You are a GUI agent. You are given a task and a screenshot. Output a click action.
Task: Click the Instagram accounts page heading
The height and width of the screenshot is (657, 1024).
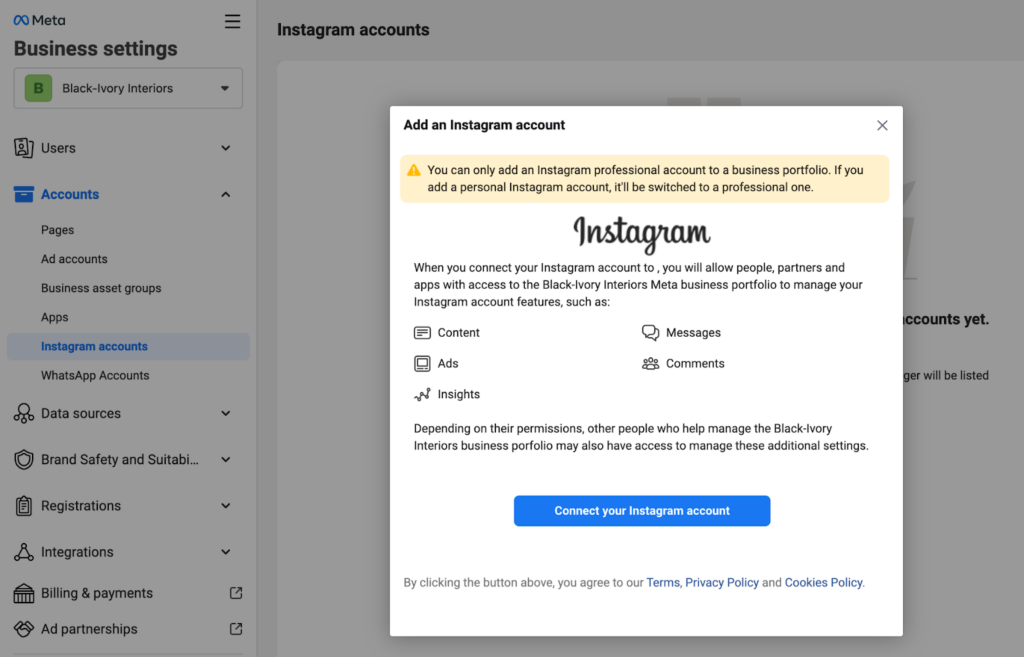pyautogui.click(x=353, y=30)
